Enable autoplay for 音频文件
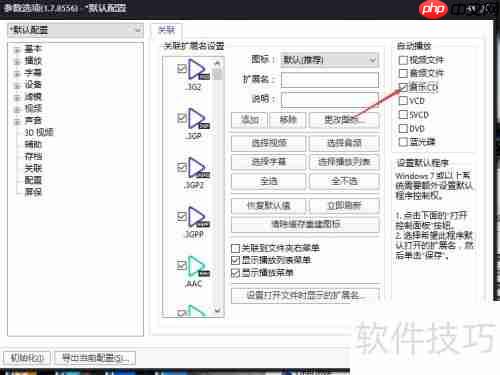 403,73
